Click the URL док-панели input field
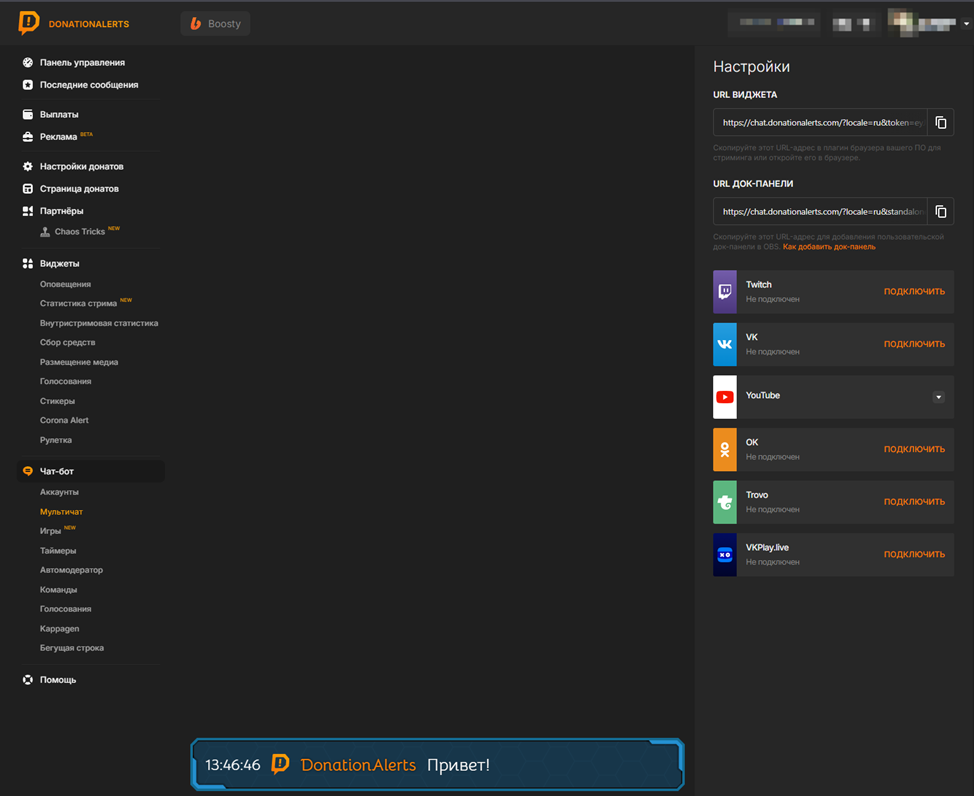Screen dimensions: 974x796 pyautogui.click(x=820, y=211)
